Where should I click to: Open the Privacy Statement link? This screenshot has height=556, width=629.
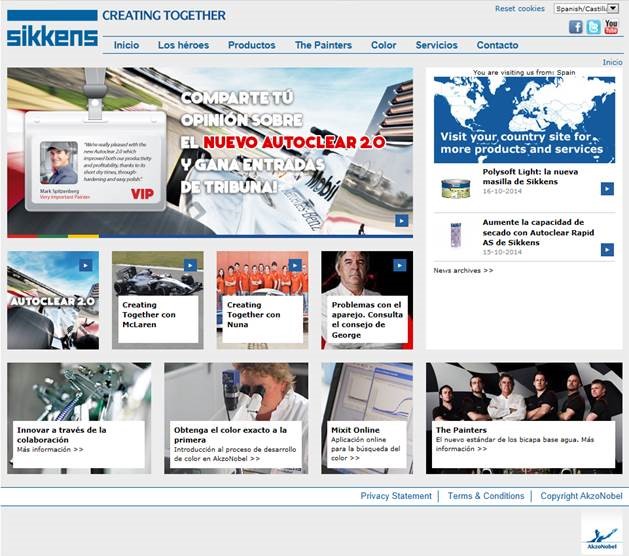[x=396, y=496]
